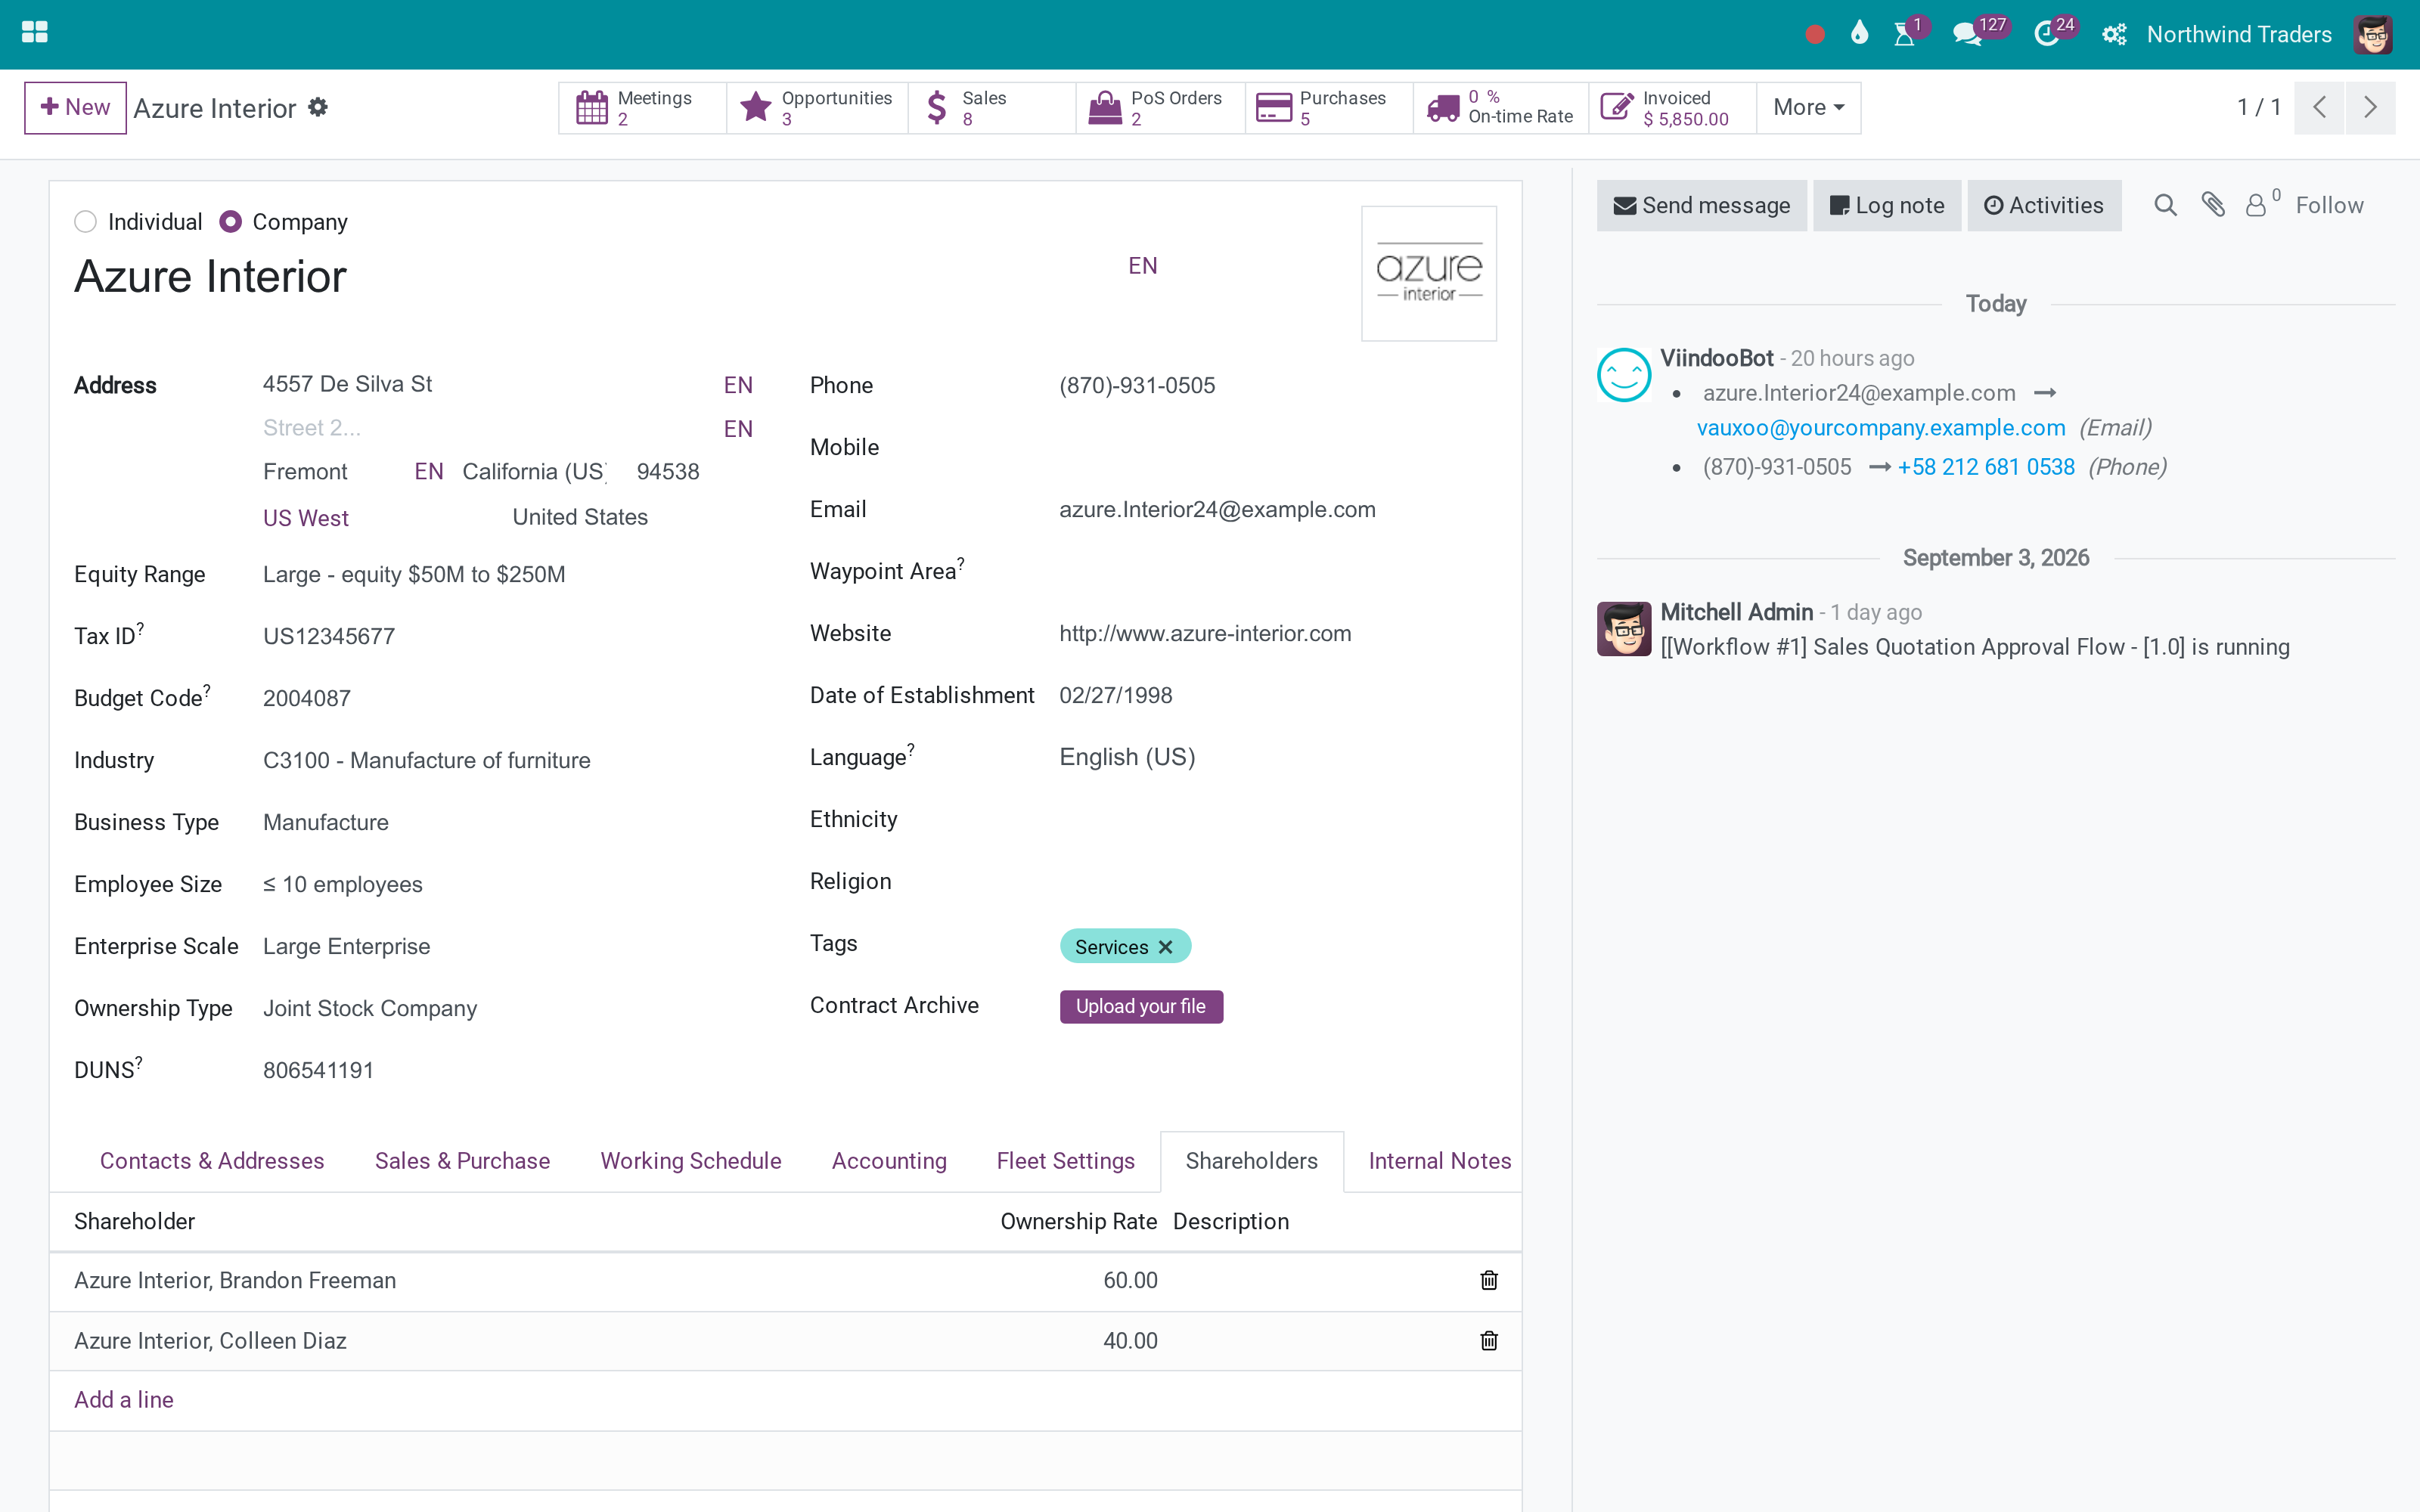Open the Purchases stat button

1329,107
